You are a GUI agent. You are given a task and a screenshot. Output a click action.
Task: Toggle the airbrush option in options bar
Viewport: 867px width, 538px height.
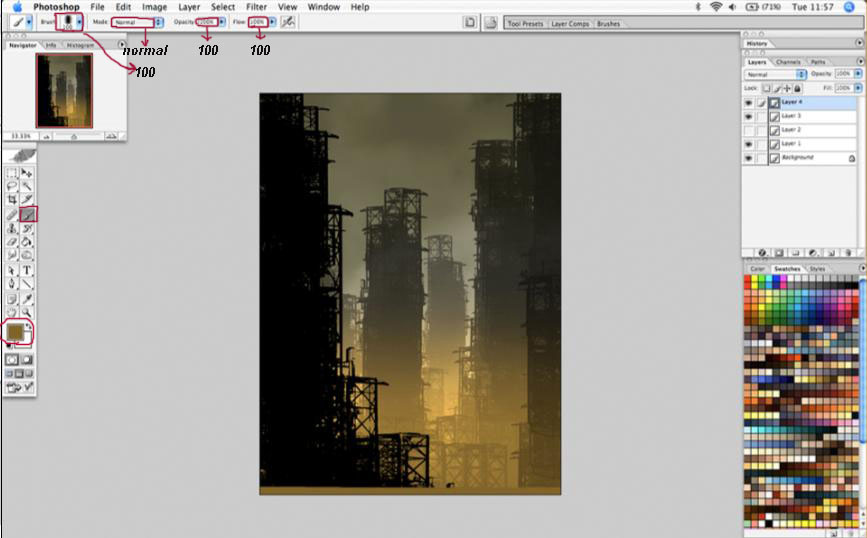coord(288,22)
